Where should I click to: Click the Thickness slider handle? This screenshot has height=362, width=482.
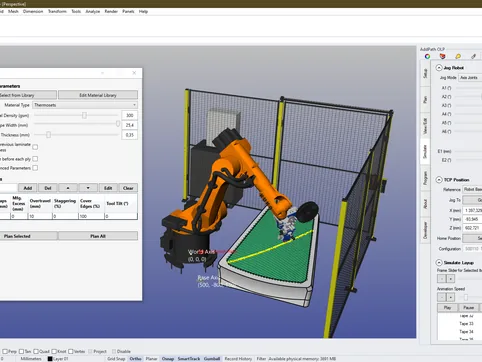pos(48,135)
